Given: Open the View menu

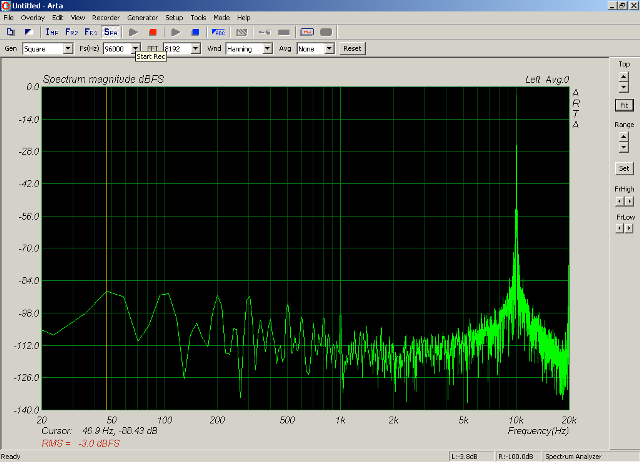Looking at the screenshot, I should pos(78,18).
